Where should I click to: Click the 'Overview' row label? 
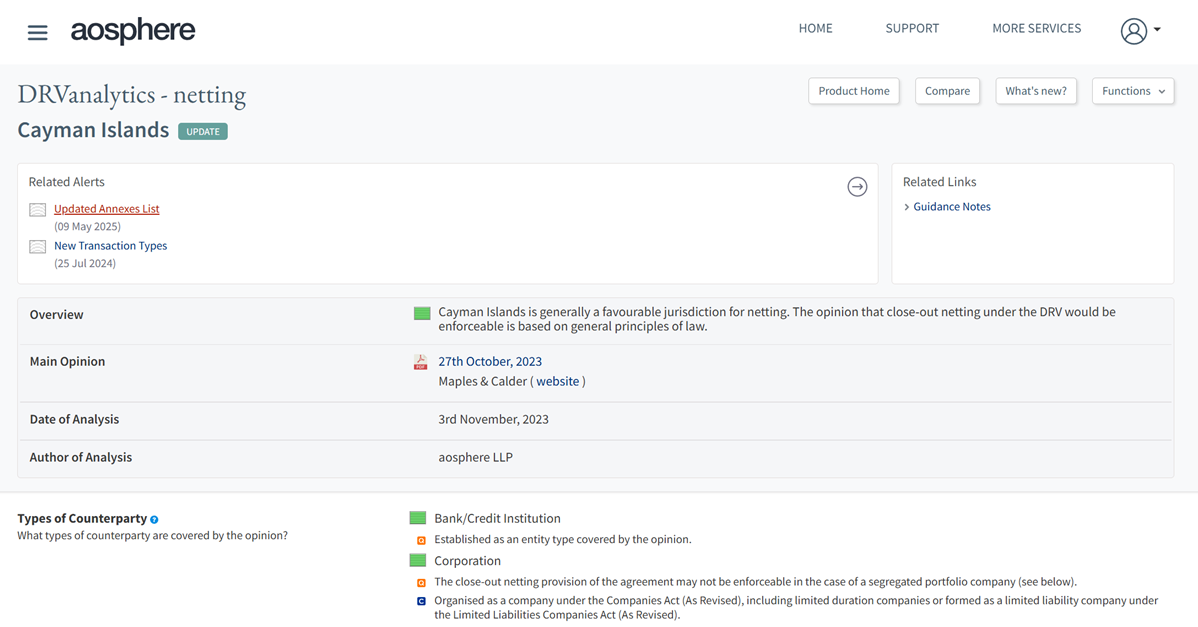(x=57, y=315)
